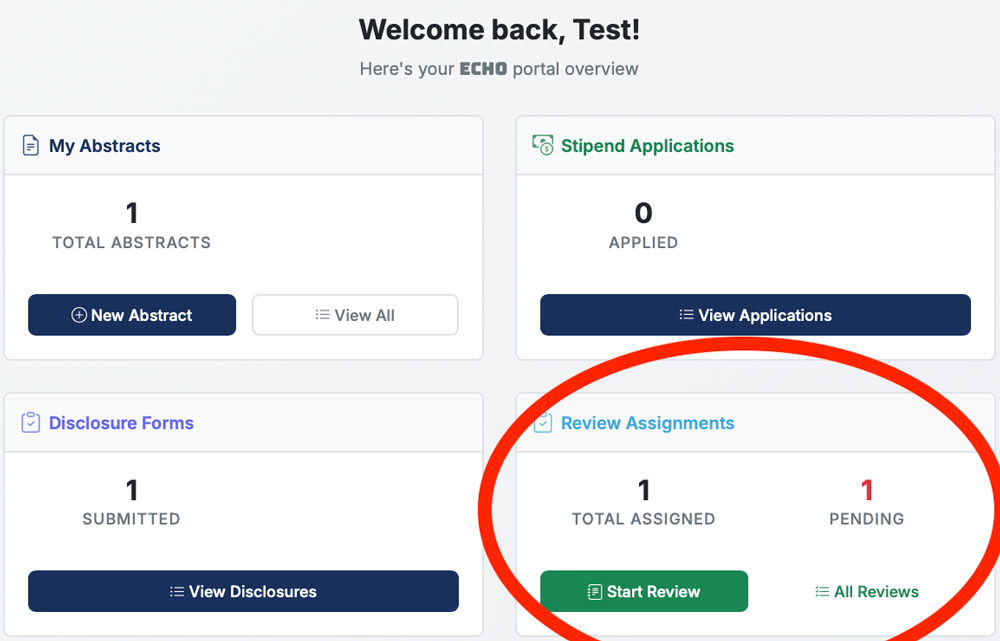Select the My Abstracts card title
1000x641 pixels.
click(105, 146)
